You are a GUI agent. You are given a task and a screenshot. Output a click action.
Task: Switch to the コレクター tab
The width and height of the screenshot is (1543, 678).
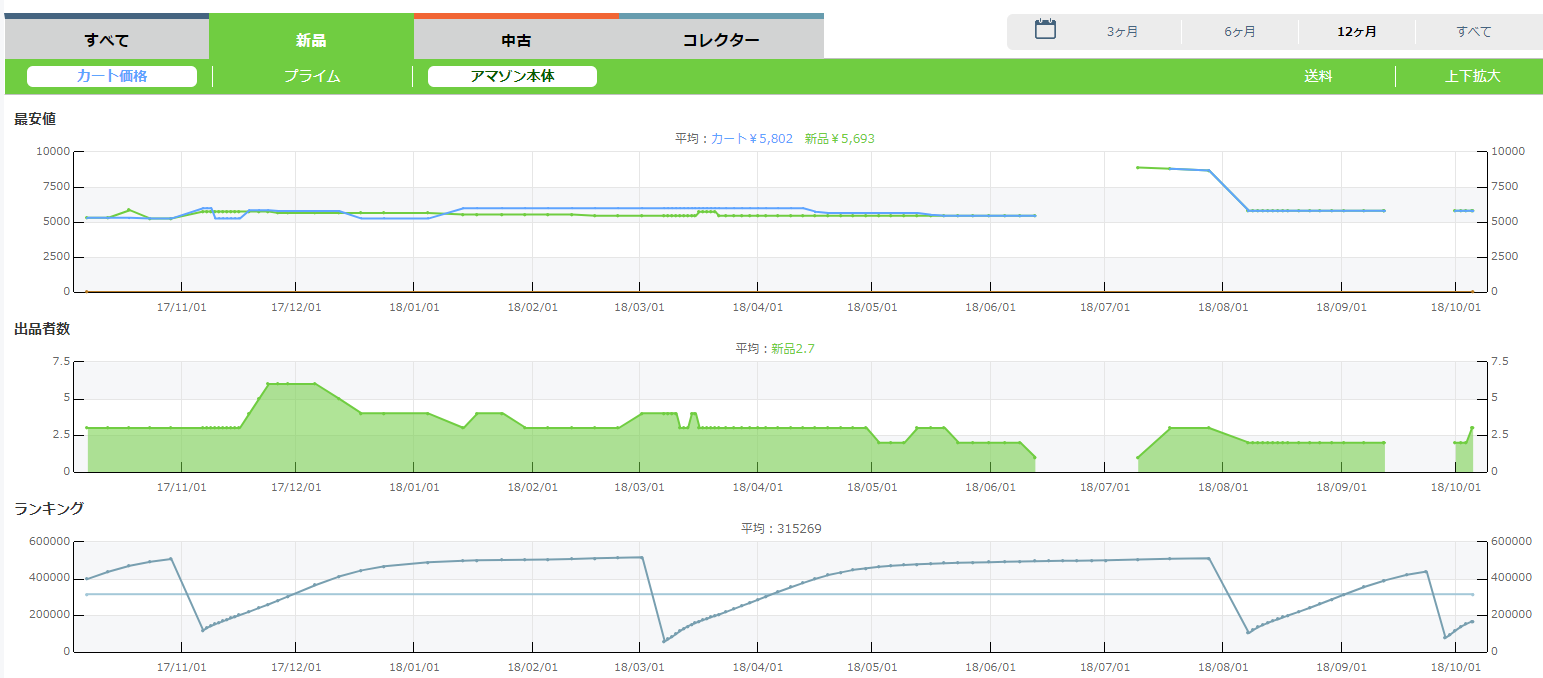coord(721,41)
